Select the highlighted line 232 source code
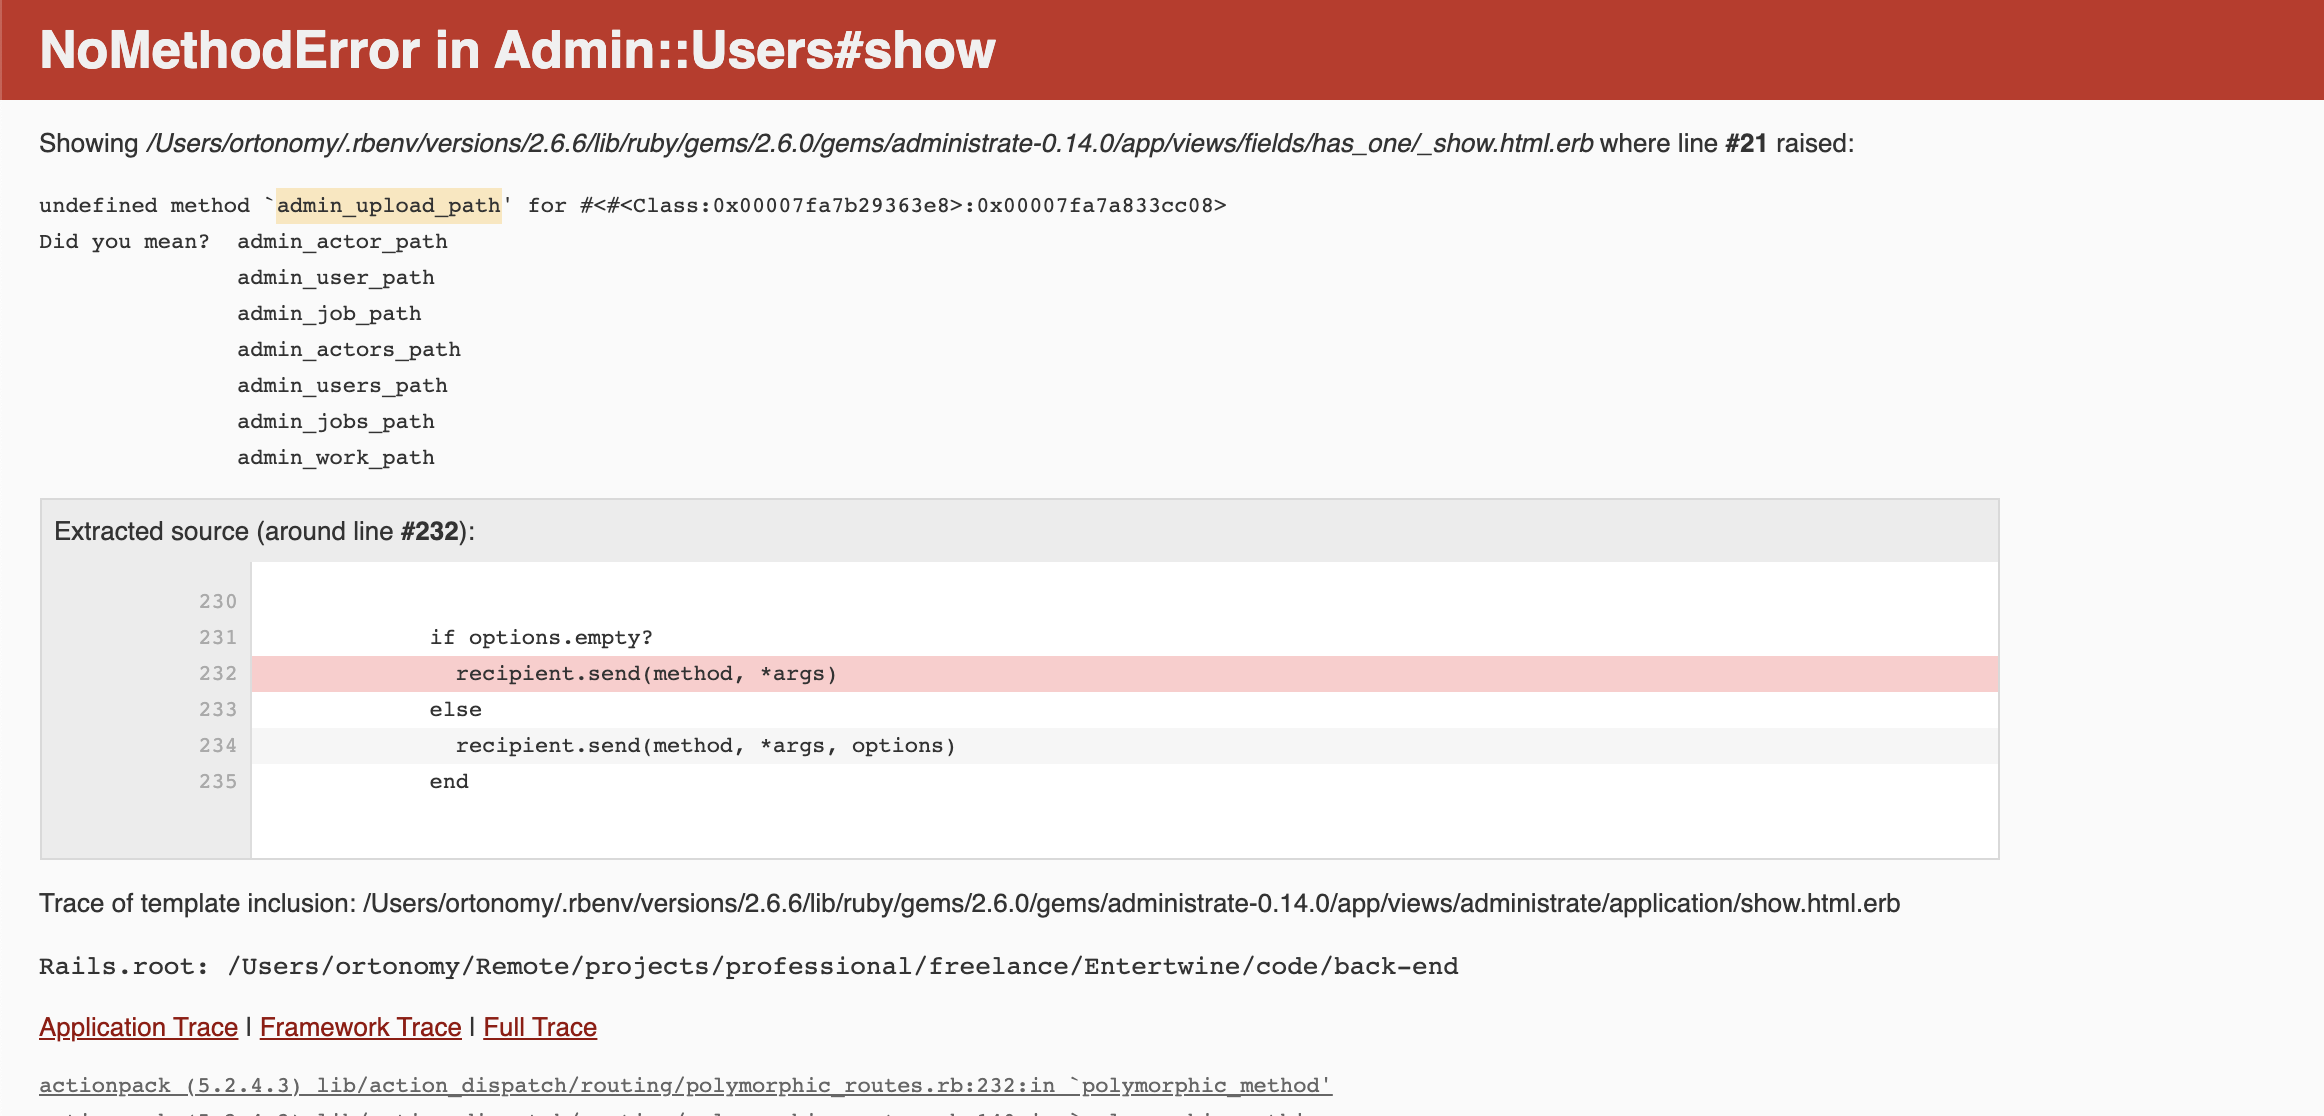Viewport: 2324px width, 1116px height. 646,673
